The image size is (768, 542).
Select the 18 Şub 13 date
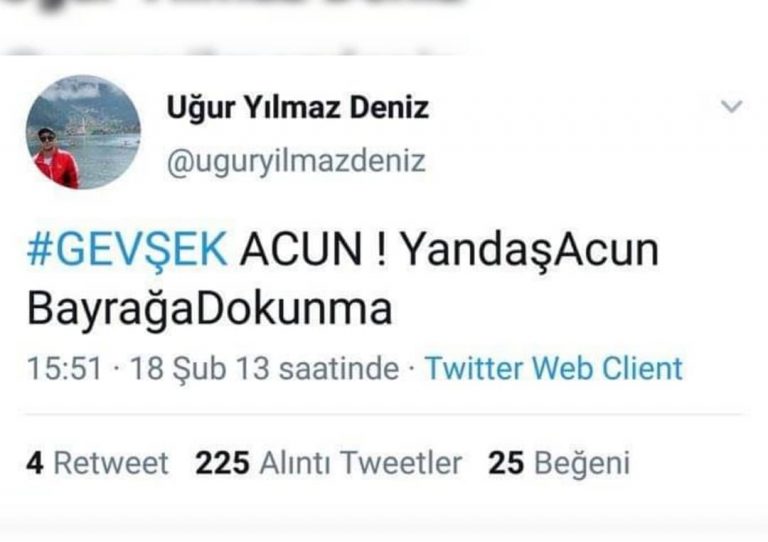200,368
